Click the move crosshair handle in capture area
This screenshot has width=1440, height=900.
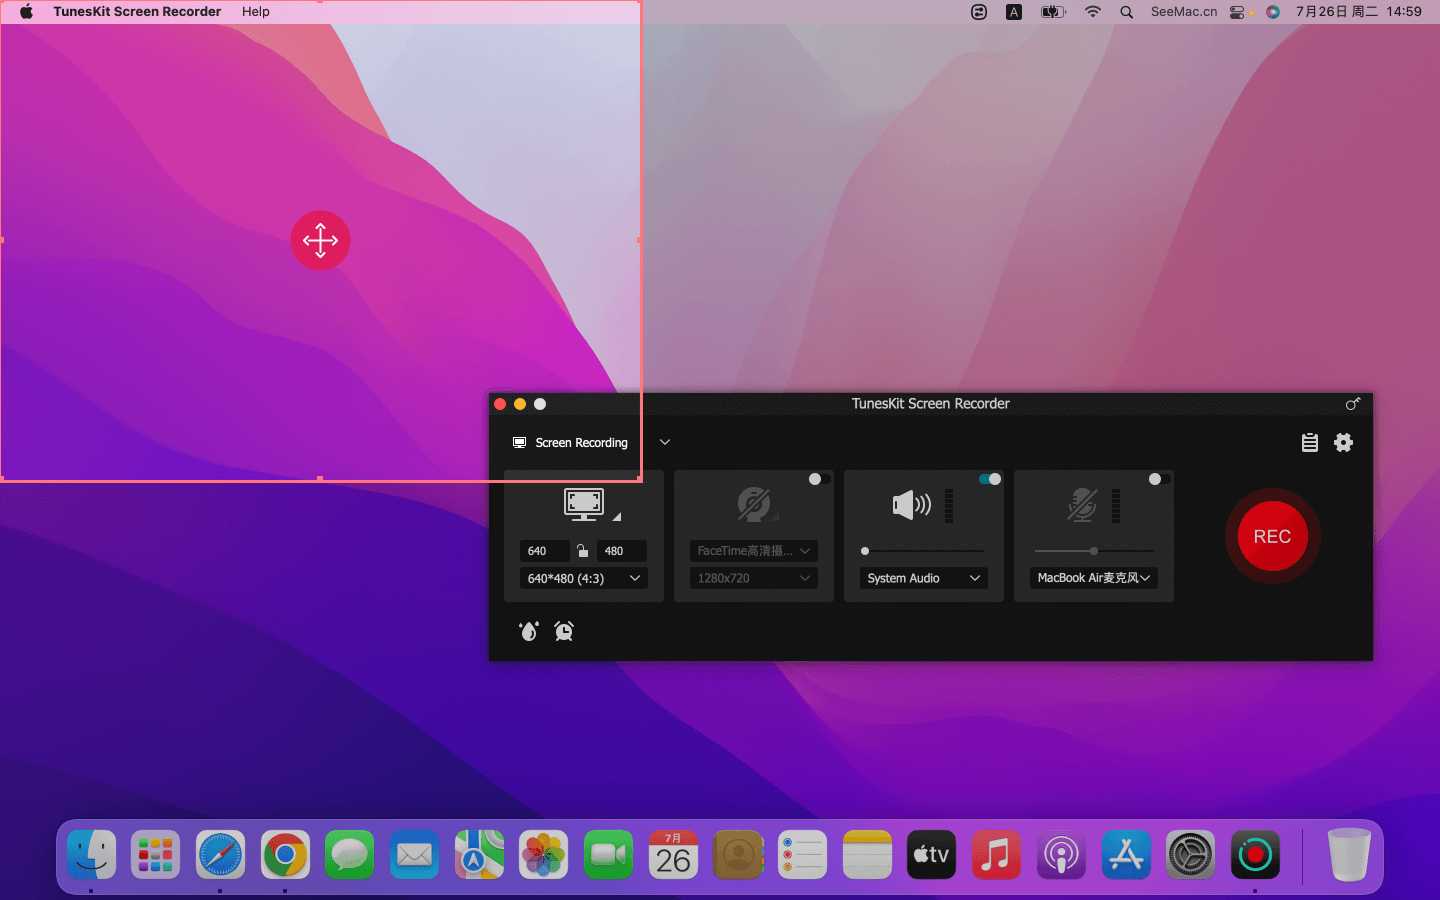320,240
